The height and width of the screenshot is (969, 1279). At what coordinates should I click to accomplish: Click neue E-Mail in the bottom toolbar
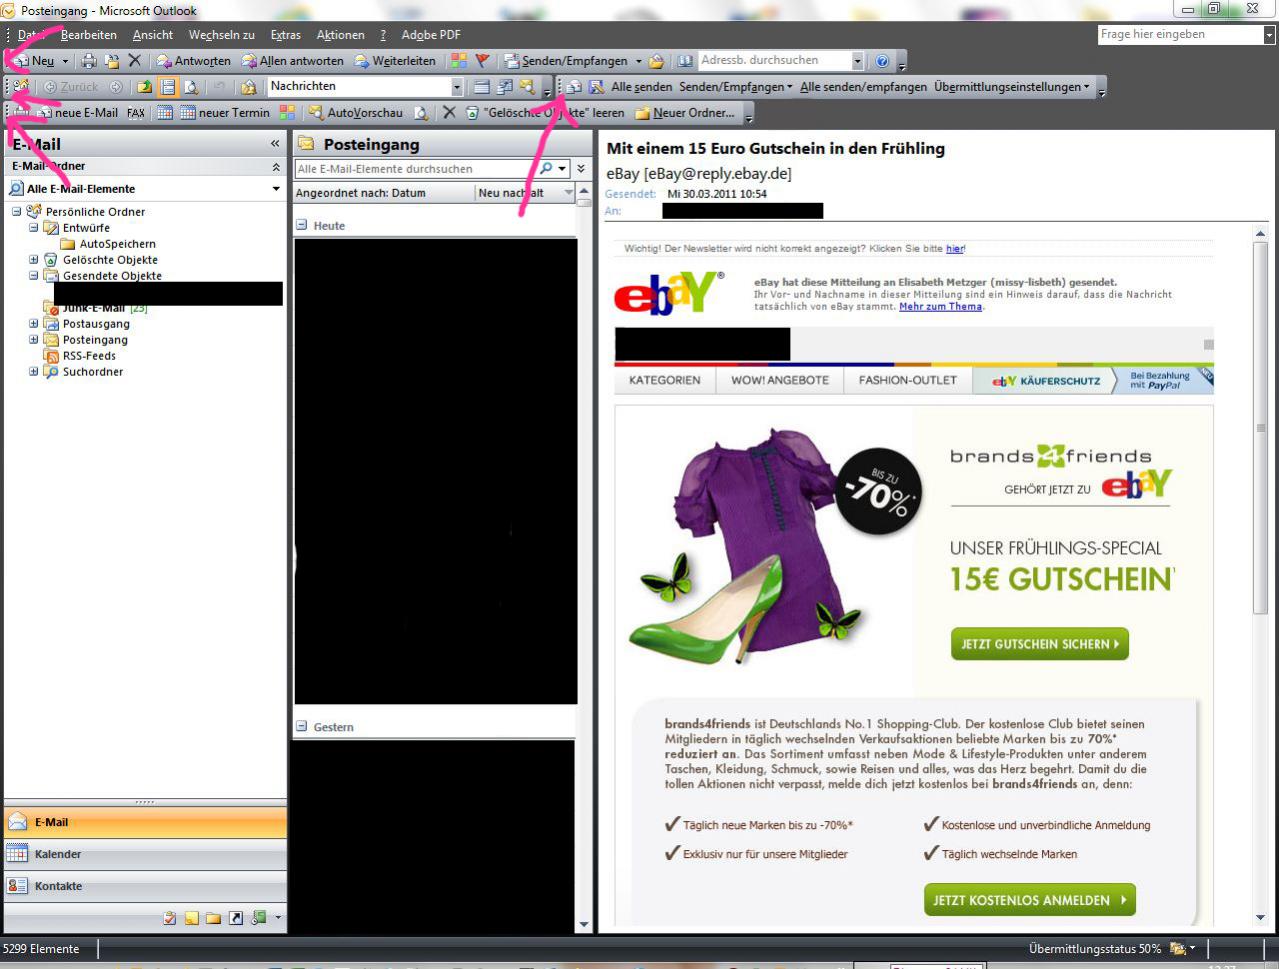(x=77, y=113)
